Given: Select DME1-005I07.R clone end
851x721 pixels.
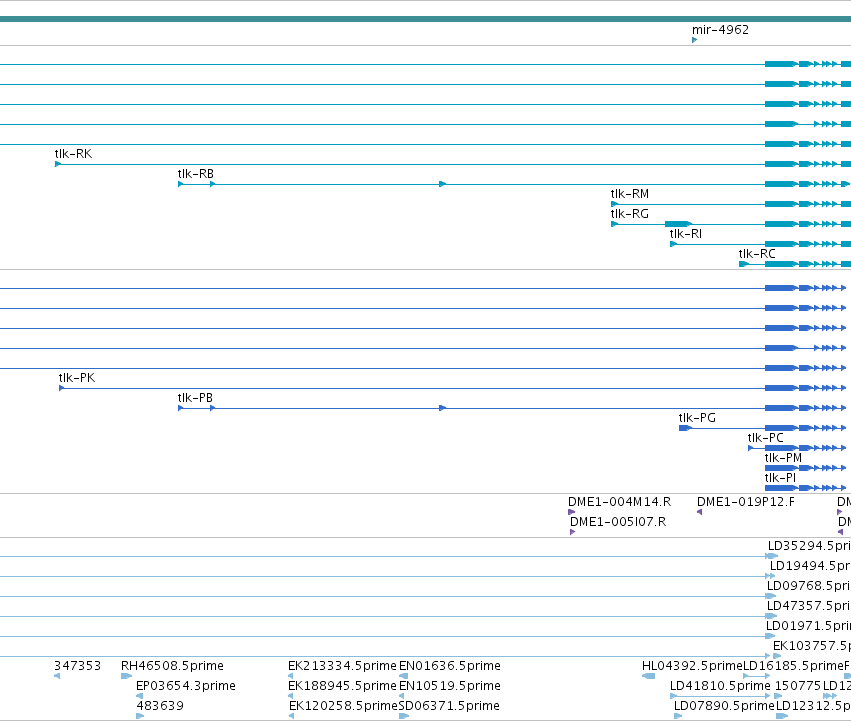Looking at the screenshot, I should [x=618, y=522].
